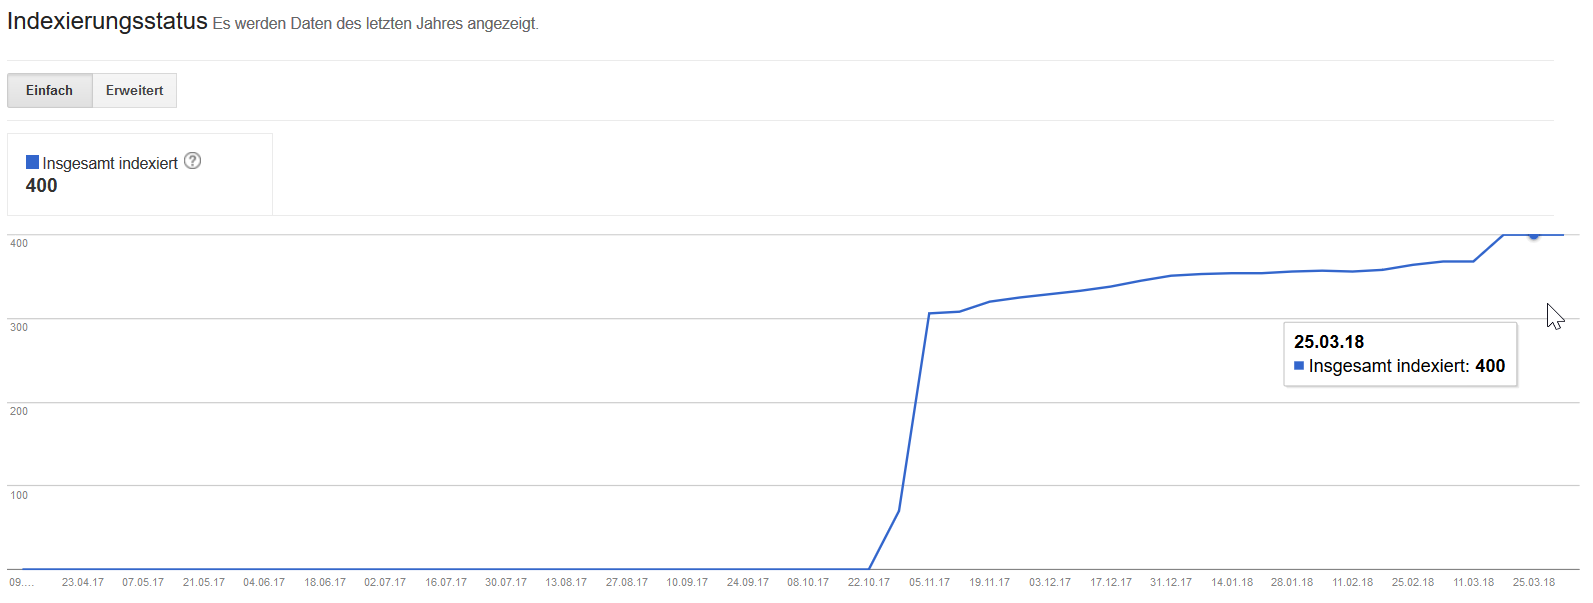The width and height of the screenshot is (1593, 603).
Task: Click the 19.11.17 date label on axis
Action: (989, 582)
